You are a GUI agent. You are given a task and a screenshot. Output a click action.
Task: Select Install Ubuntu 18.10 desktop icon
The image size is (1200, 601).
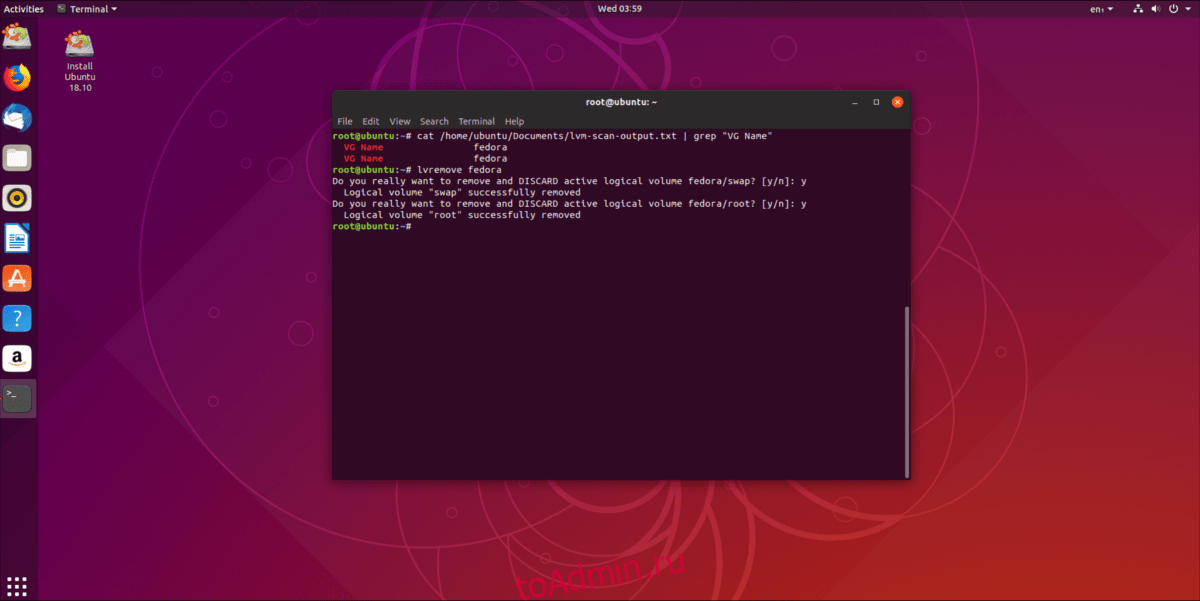(79, 60)
